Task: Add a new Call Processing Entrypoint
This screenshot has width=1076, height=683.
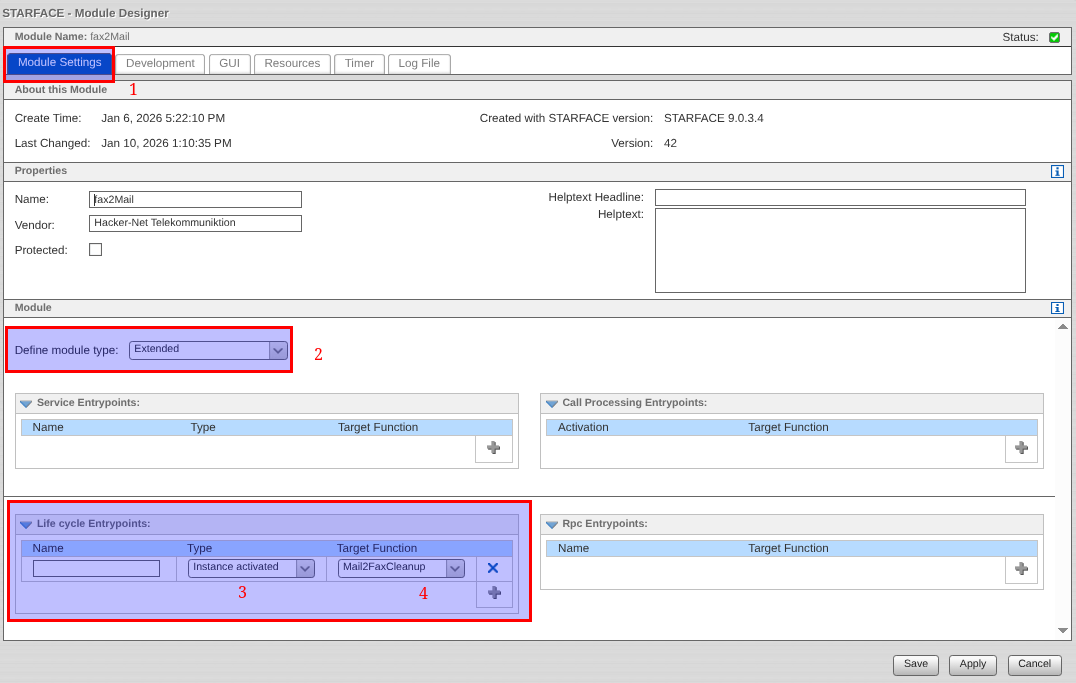Action: pos(1021,448)
